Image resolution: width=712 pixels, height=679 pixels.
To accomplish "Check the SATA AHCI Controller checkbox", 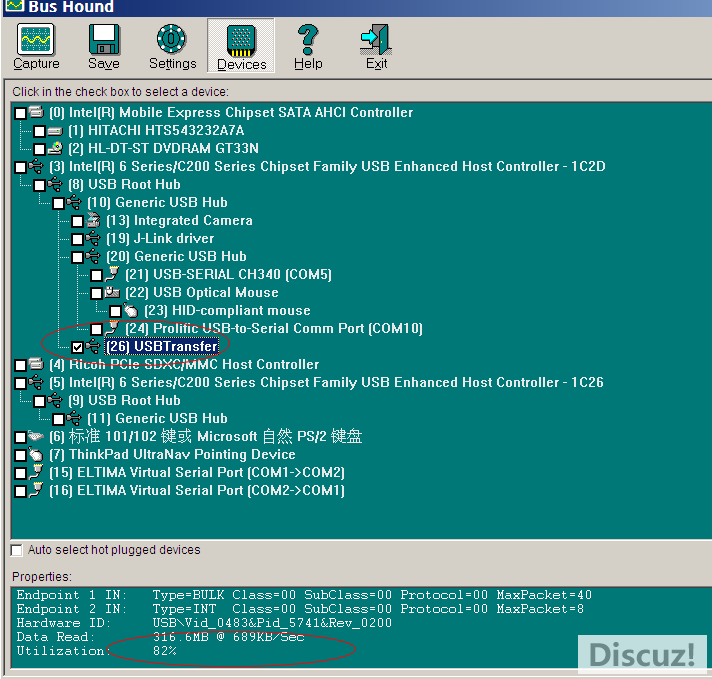I will click(x=20, y=113).
